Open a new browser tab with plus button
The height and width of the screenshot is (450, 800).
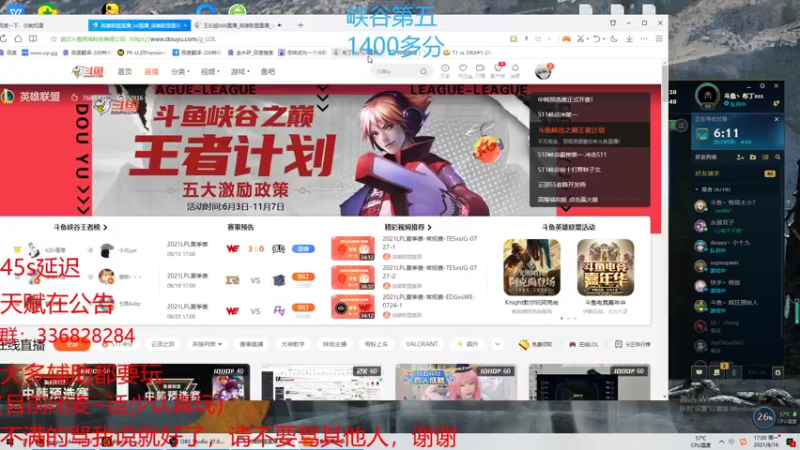coord(301,25)
